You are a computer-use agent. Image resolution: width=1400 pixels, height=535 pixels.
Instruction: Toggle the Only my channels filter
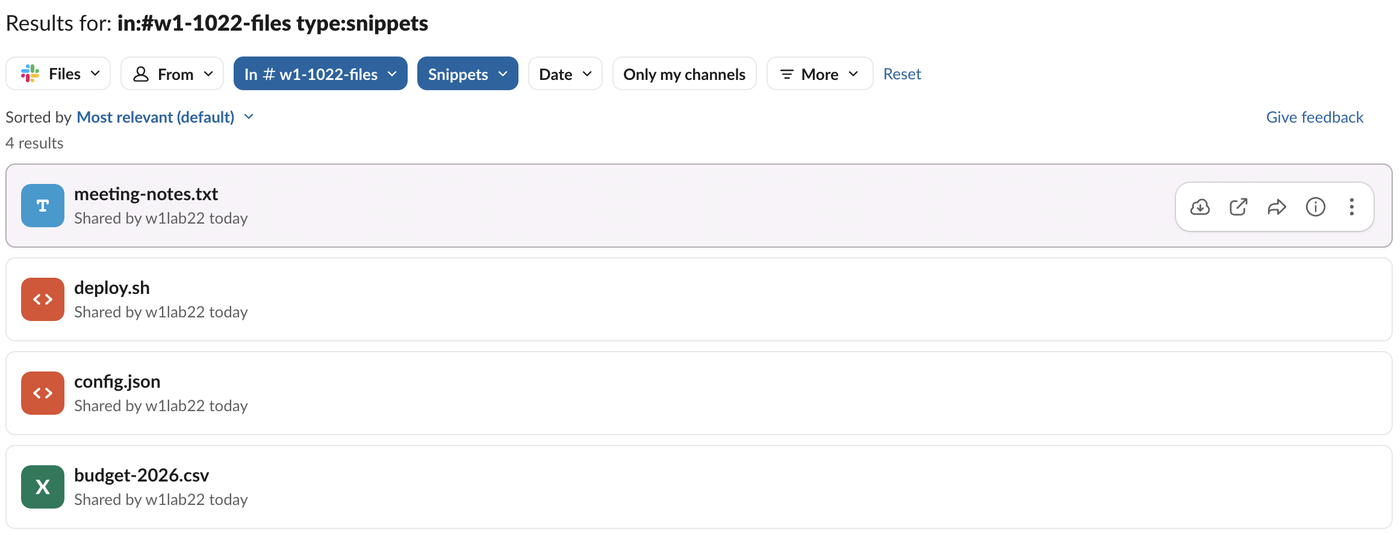tap(684, 74)
